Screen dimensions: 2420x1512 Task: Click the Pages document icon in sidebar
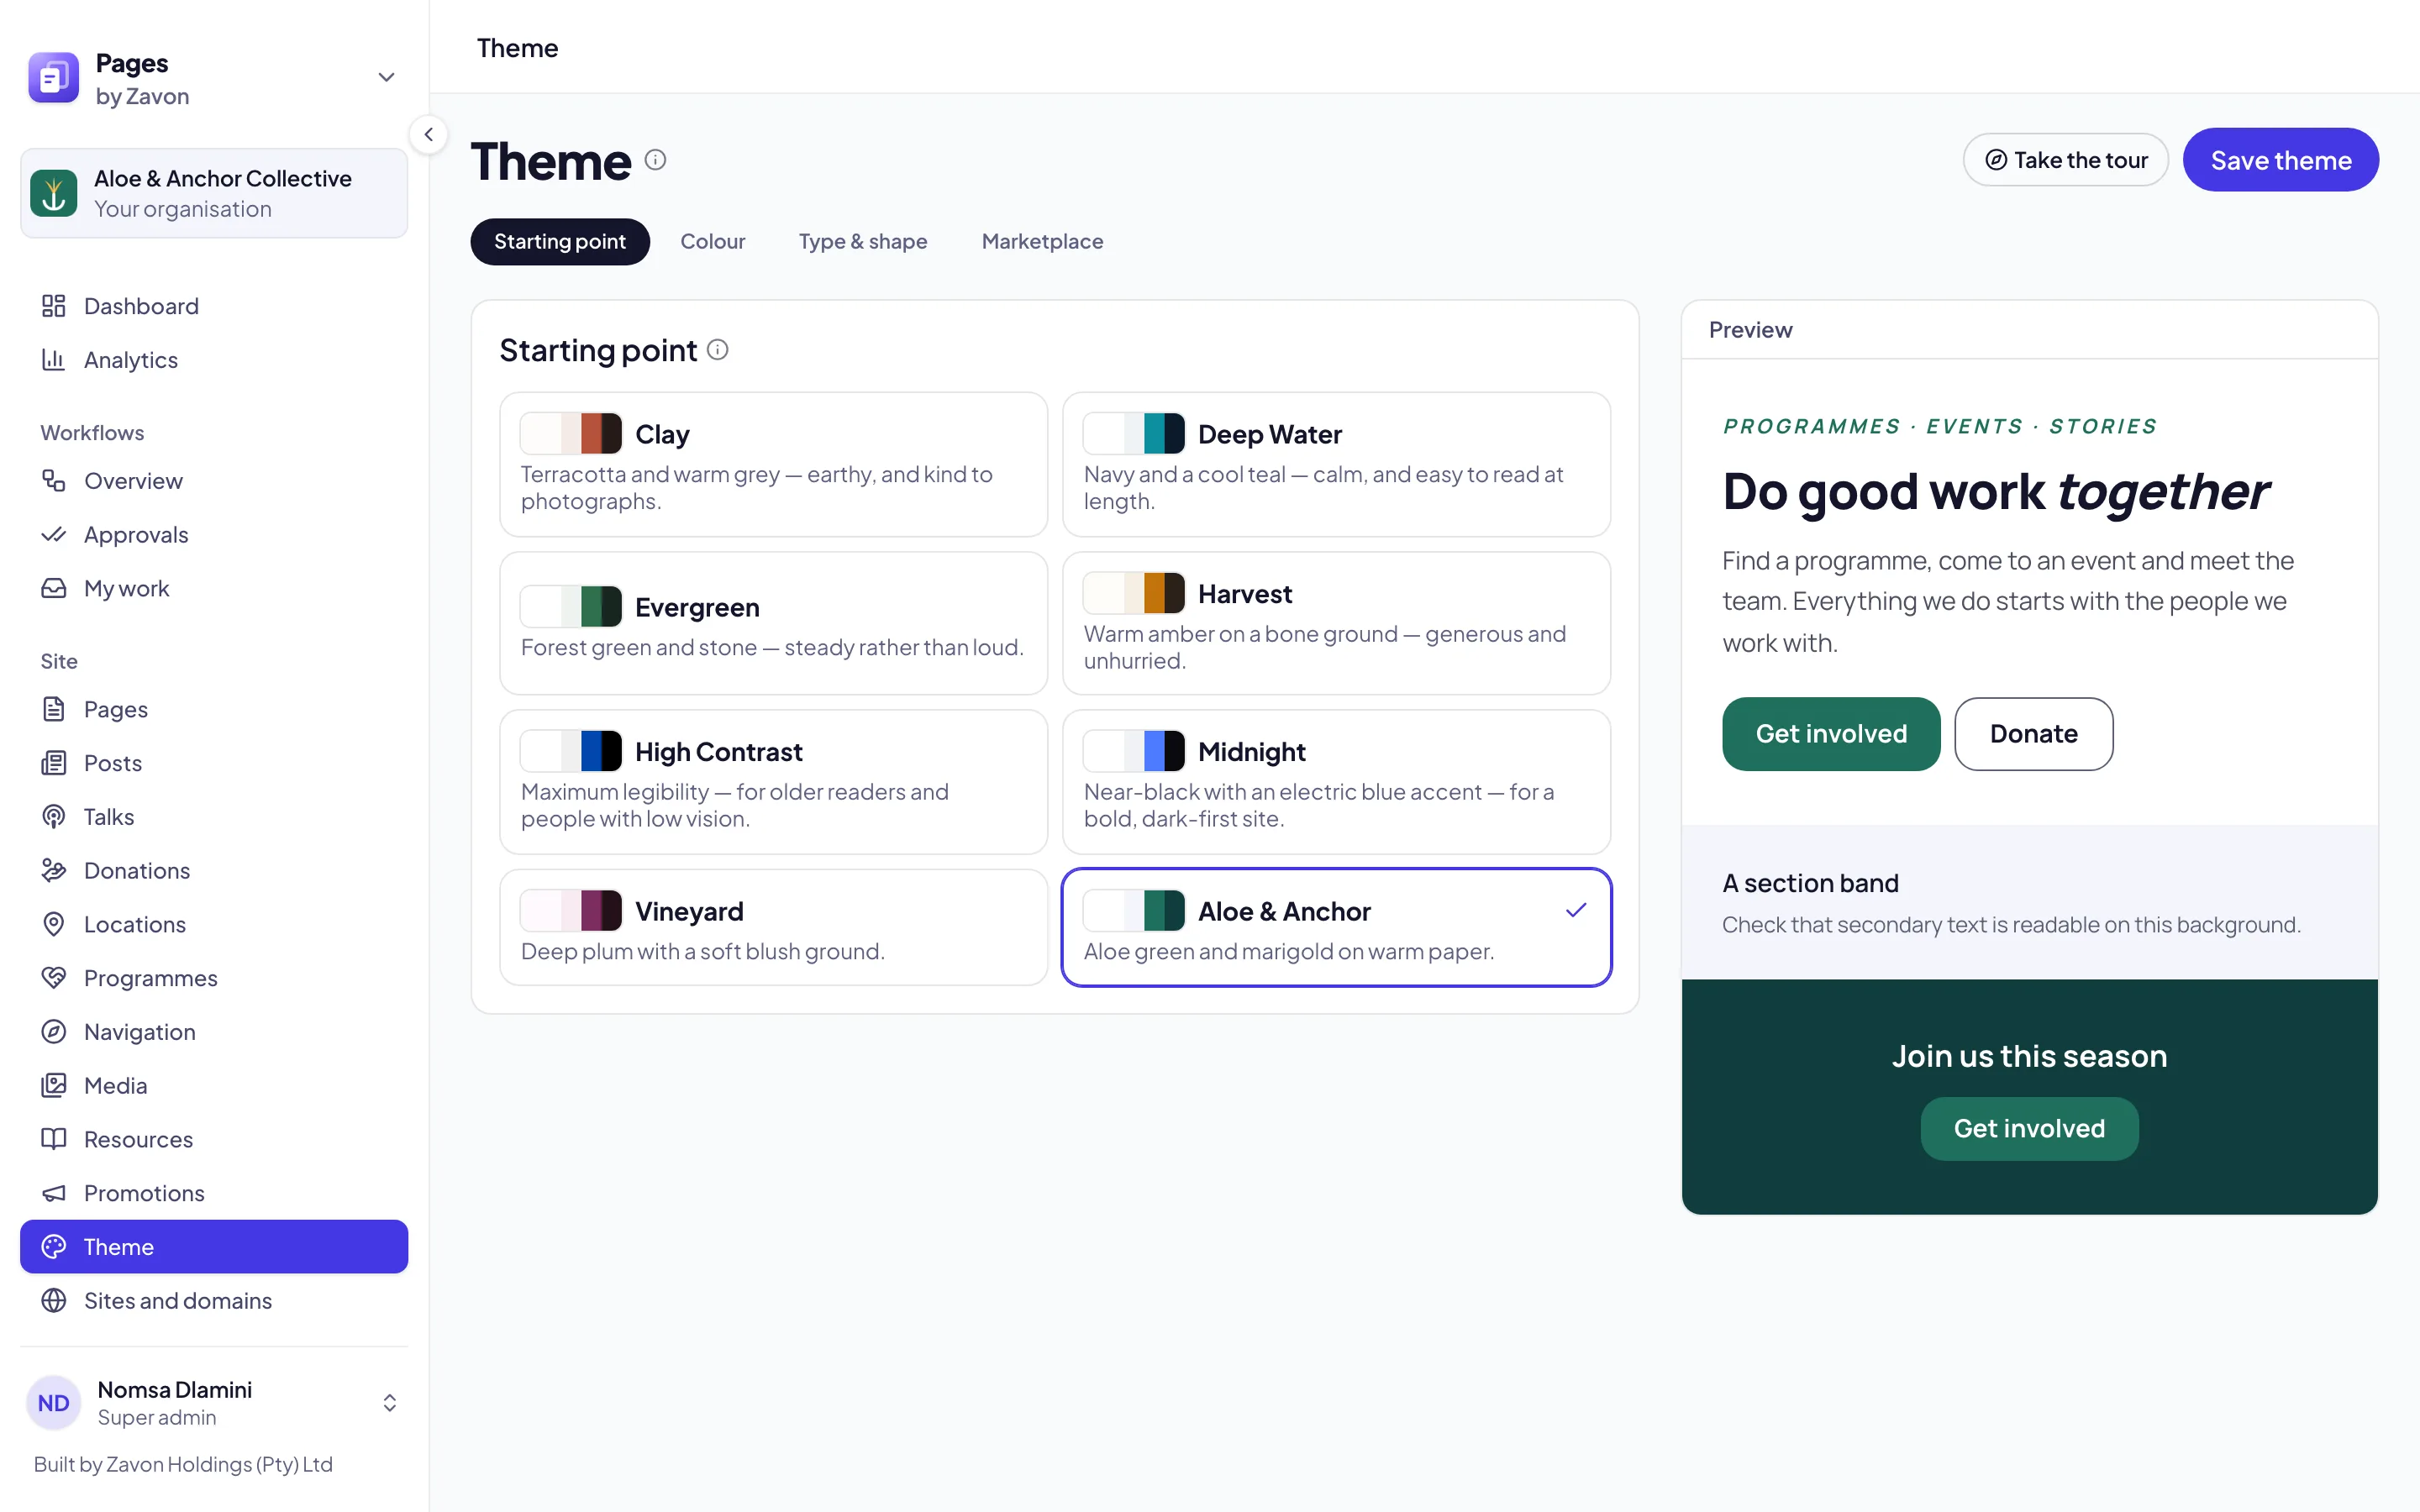[54, 710]
